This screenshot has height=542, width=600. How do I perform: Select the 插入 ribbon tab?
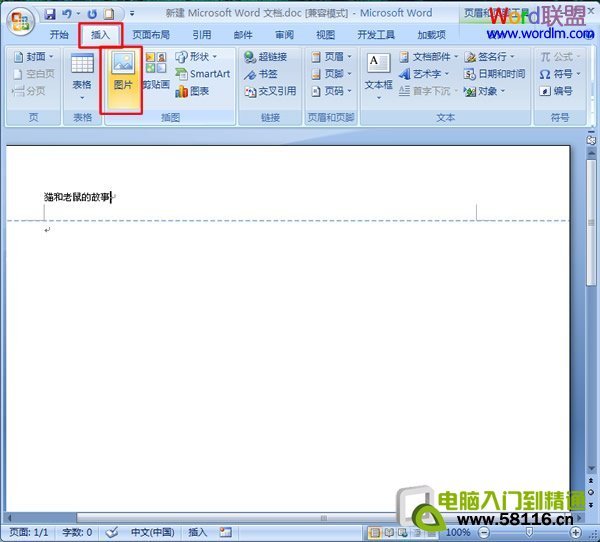[x=100, y=35]
